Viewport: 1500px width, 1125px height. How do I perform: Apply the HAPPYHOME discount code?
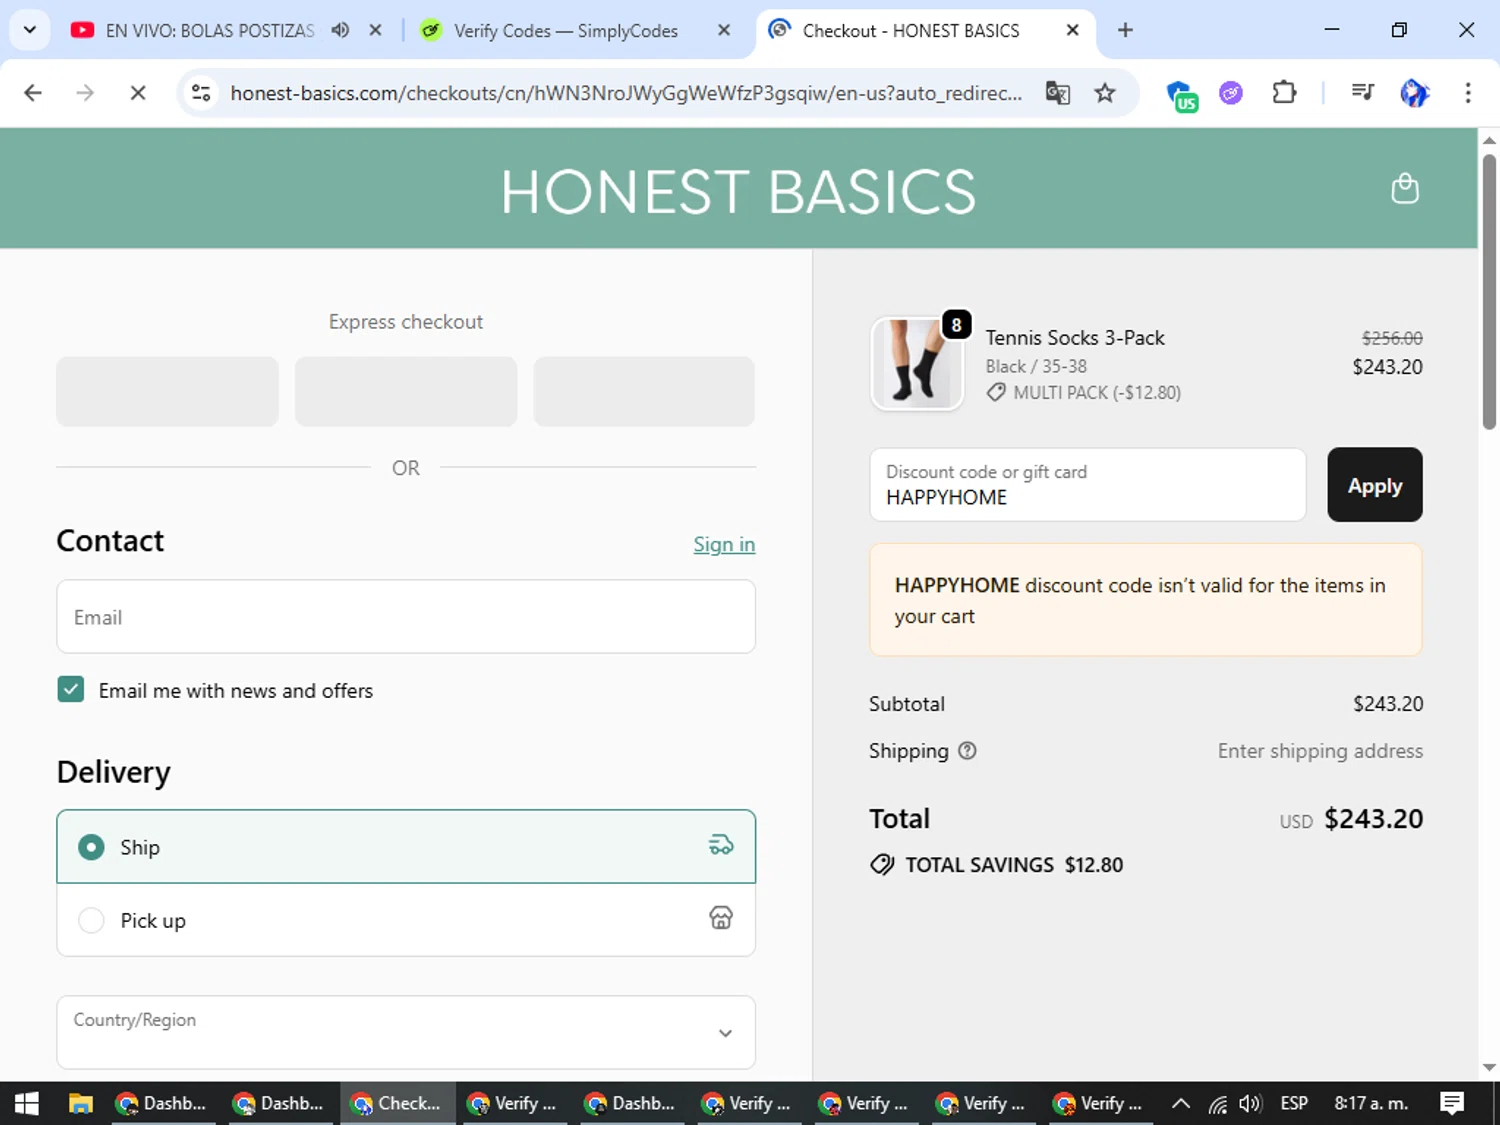click(1374, 485)
